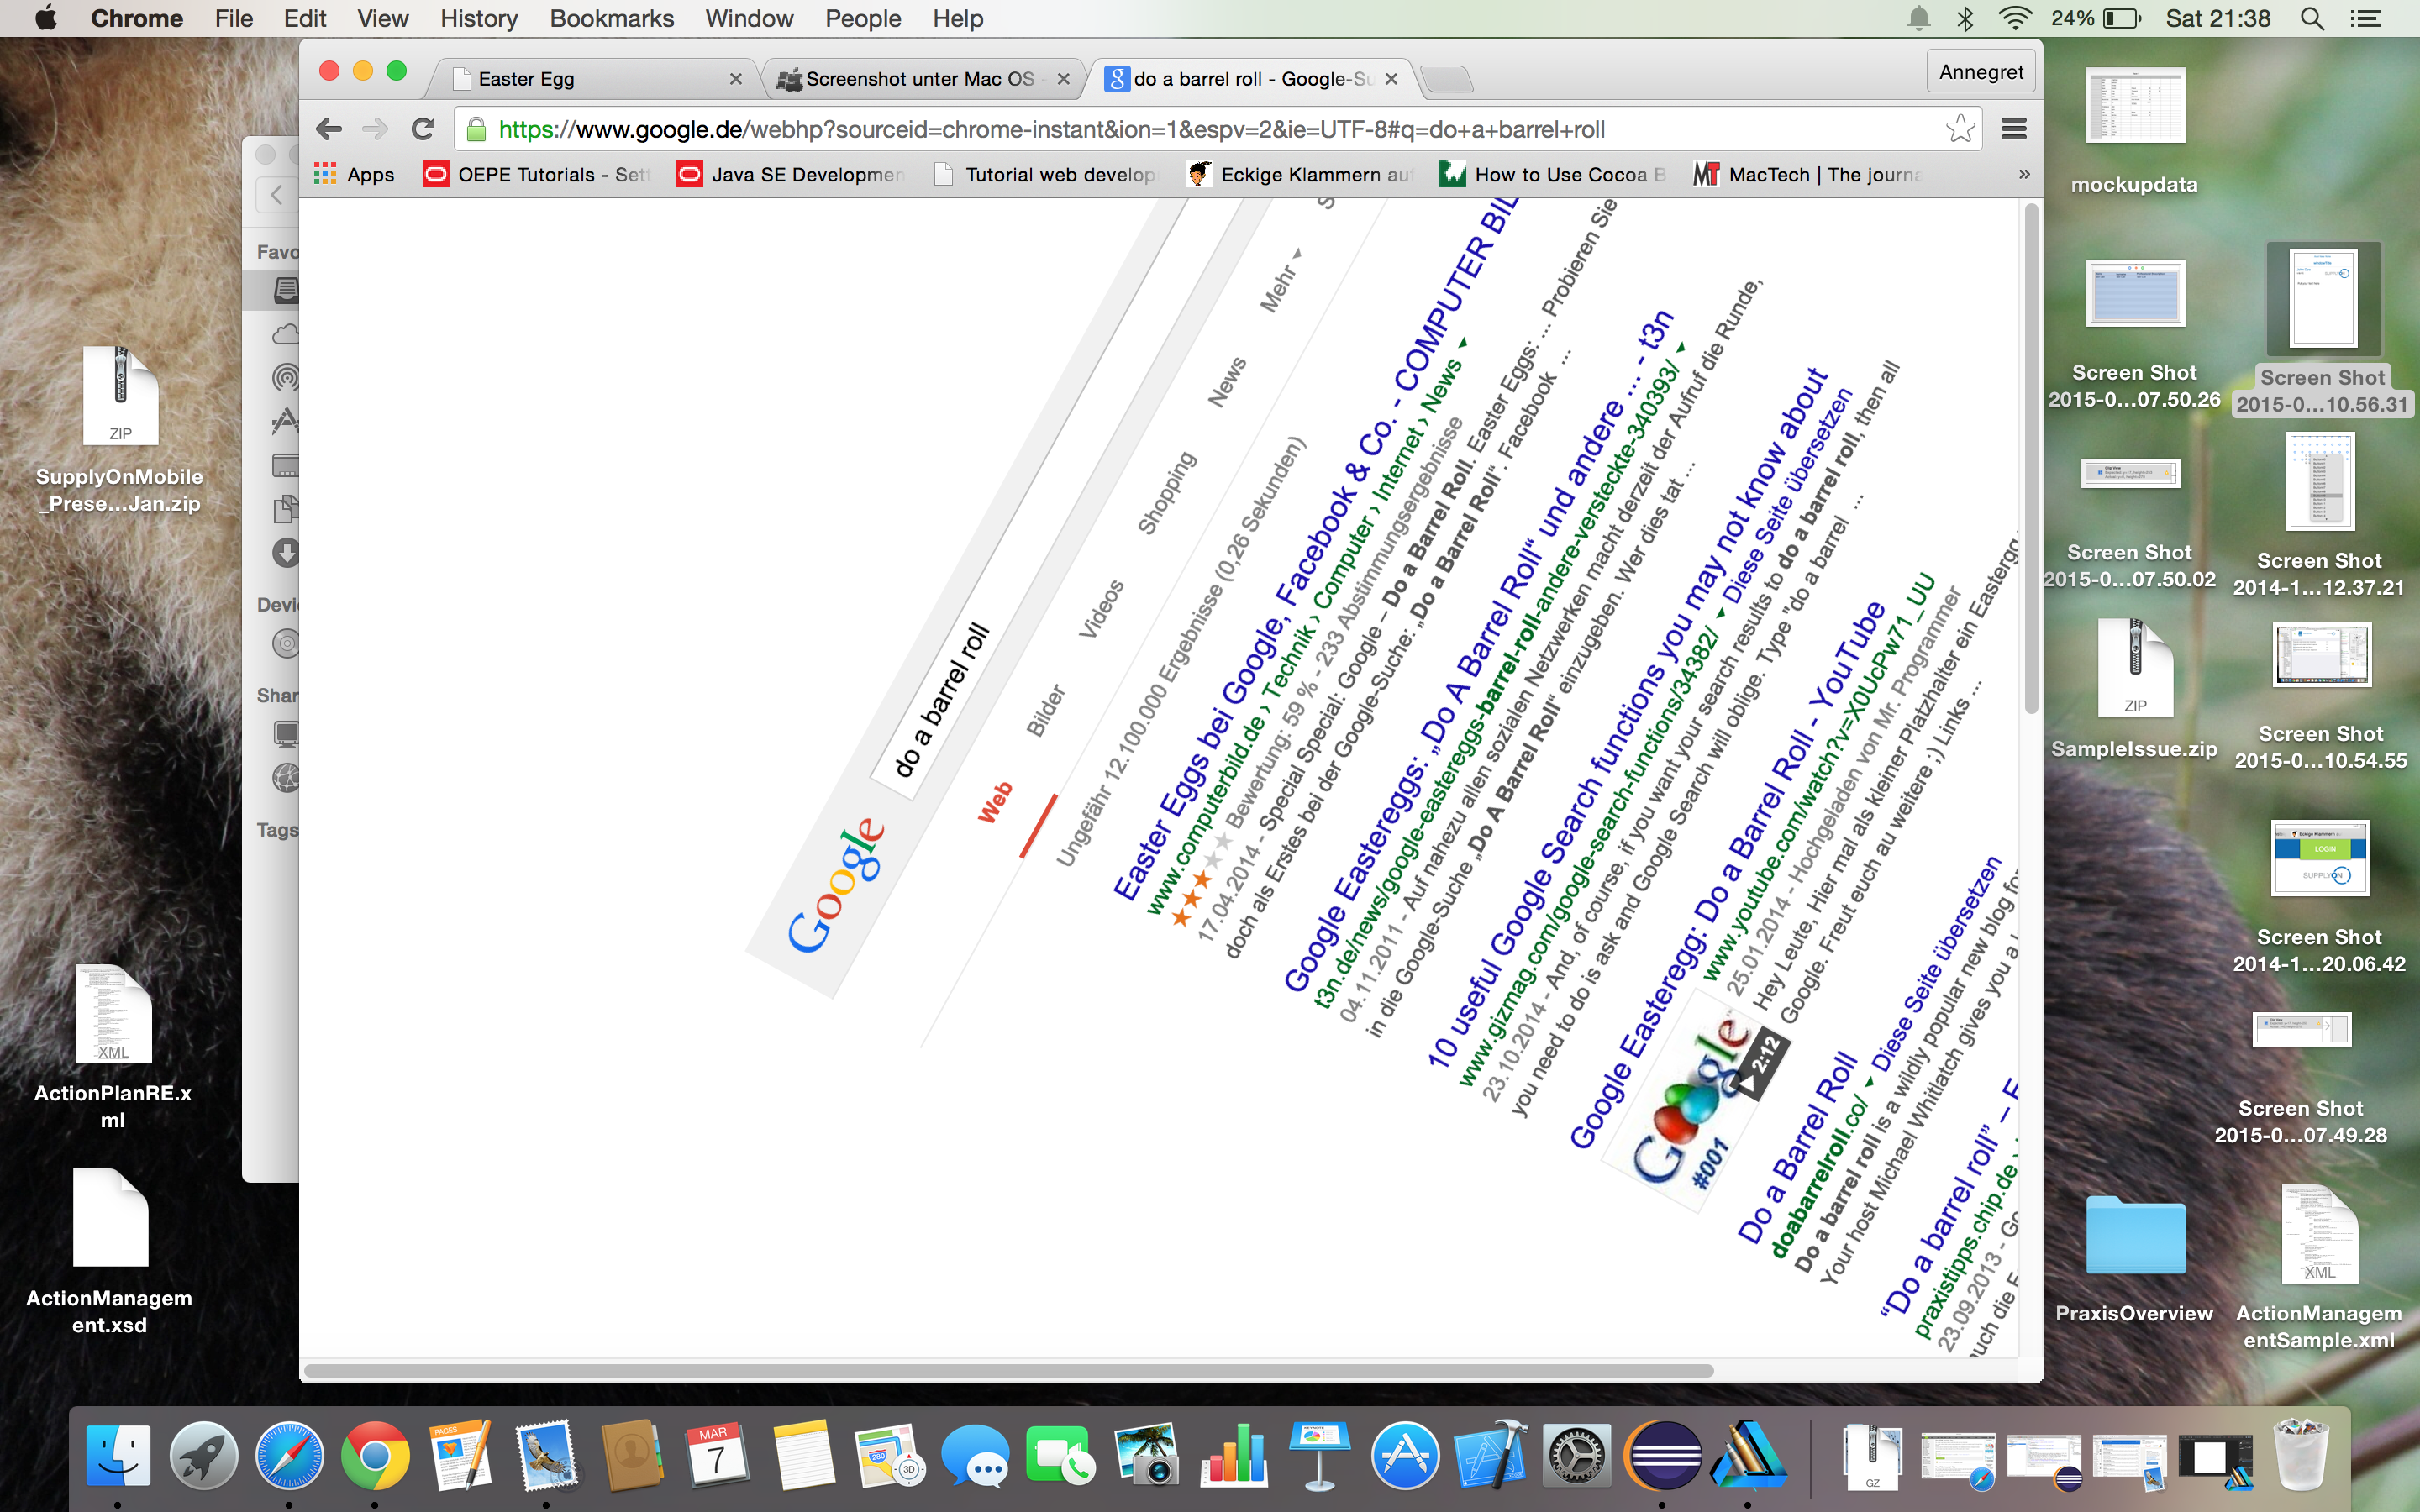Image resolution: width=2420 pixels, height=1512 pixels.
Task: Open Xcode from the Dock
Action: [1490, 1455]
